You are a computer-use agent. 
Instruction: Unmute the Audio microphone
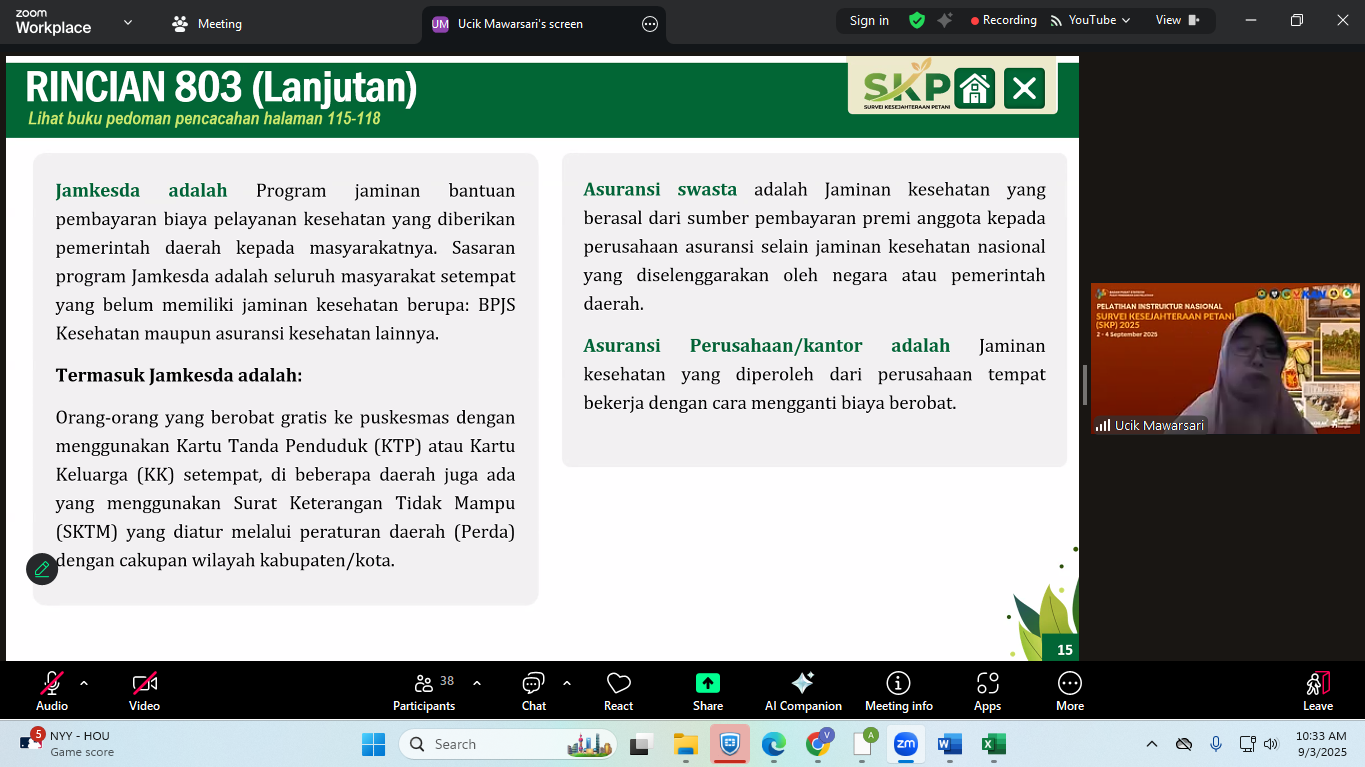52,691
